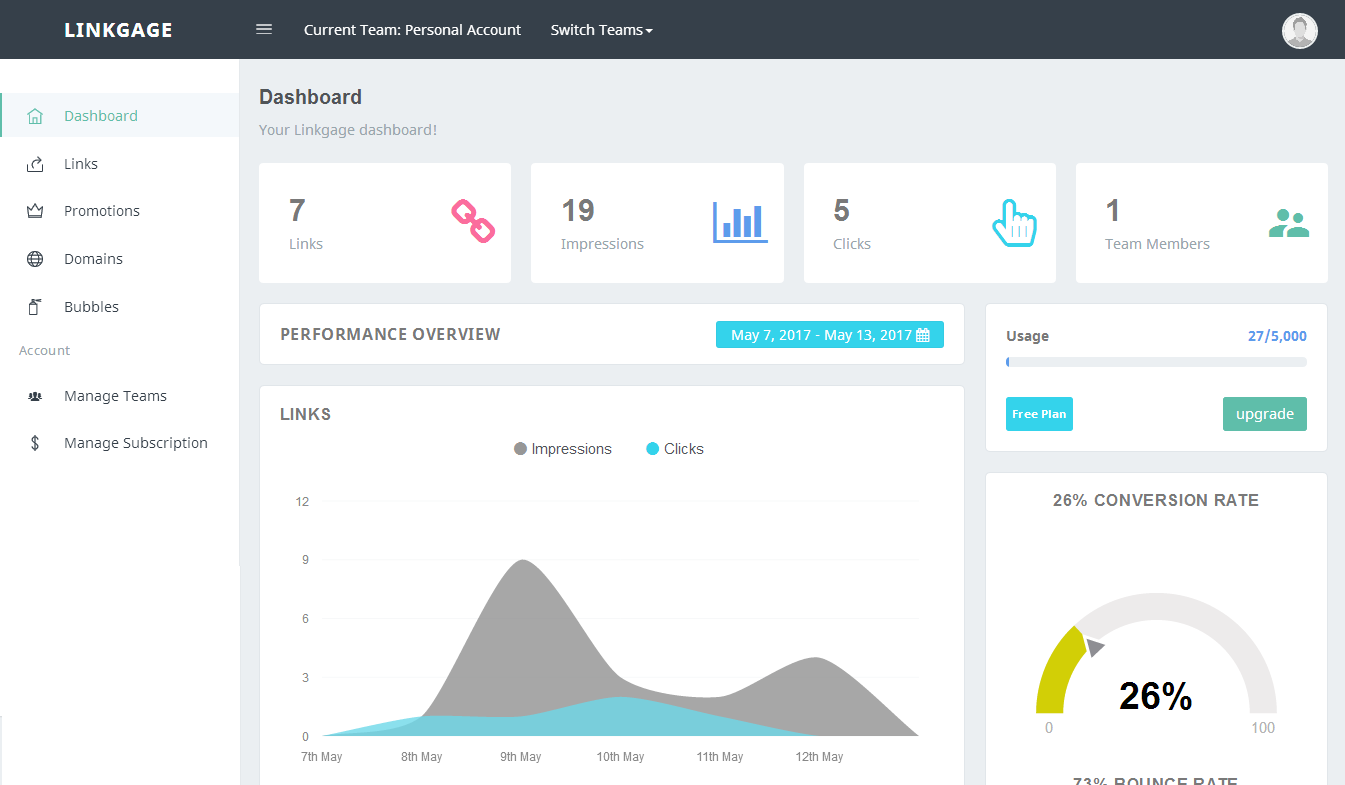Go to Links in the sidebar
Viewport: 1345px width, 785px height.
point(120,164)
